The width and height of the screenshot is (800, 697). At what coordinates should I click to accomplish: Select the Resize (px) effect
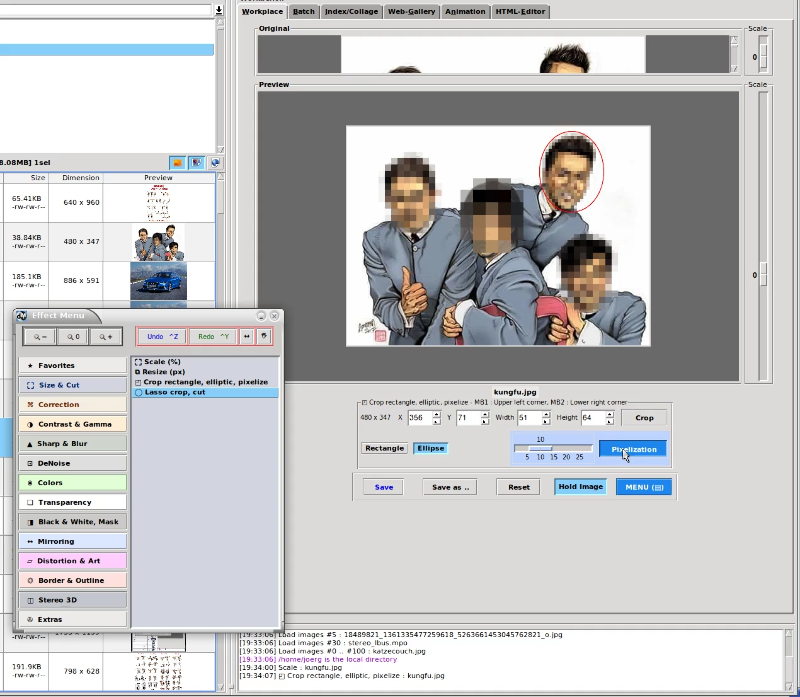point(205,372)
